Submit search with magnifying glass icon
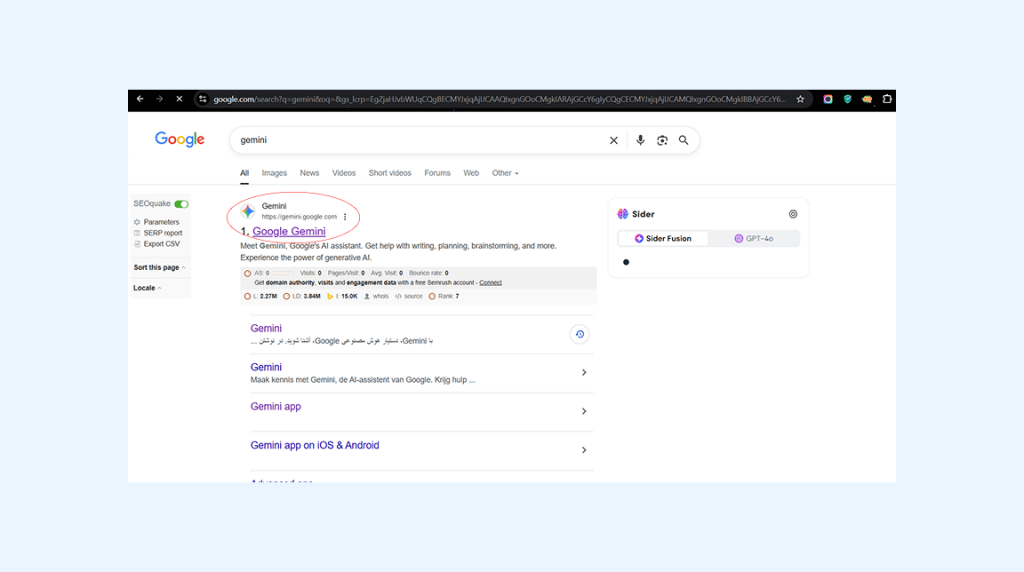1024x572 pixels. point(684,140)
